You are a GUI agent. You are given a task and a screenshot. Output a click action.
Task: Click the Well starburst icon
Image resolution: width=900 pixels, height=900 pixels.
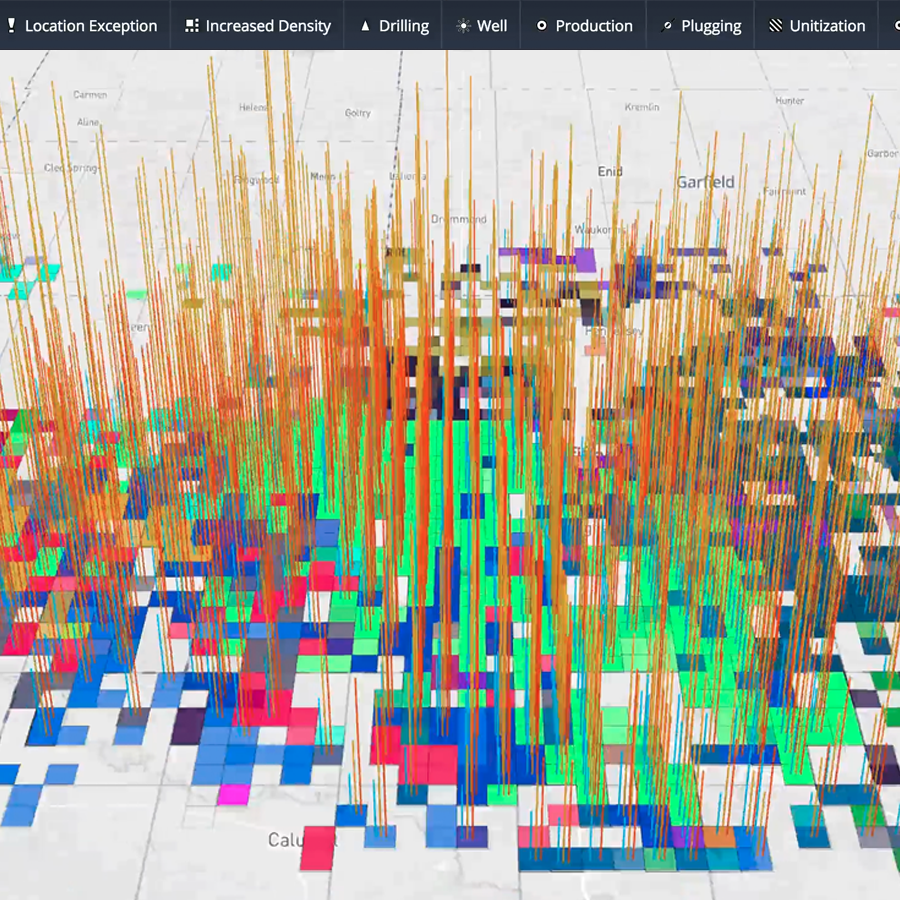click(x=463, y=26)
